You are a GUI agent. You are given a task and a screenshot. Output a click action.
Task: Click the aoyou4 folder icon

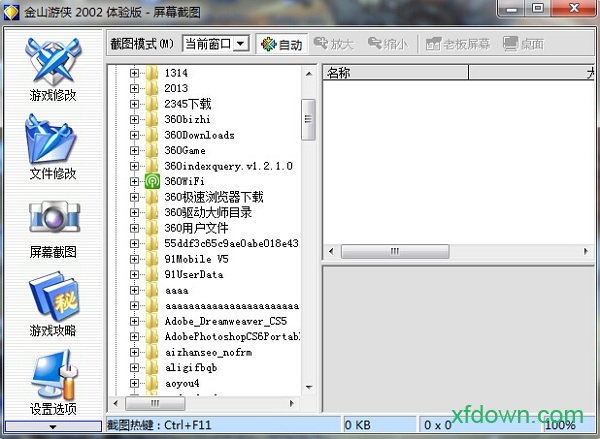[152, 383]
